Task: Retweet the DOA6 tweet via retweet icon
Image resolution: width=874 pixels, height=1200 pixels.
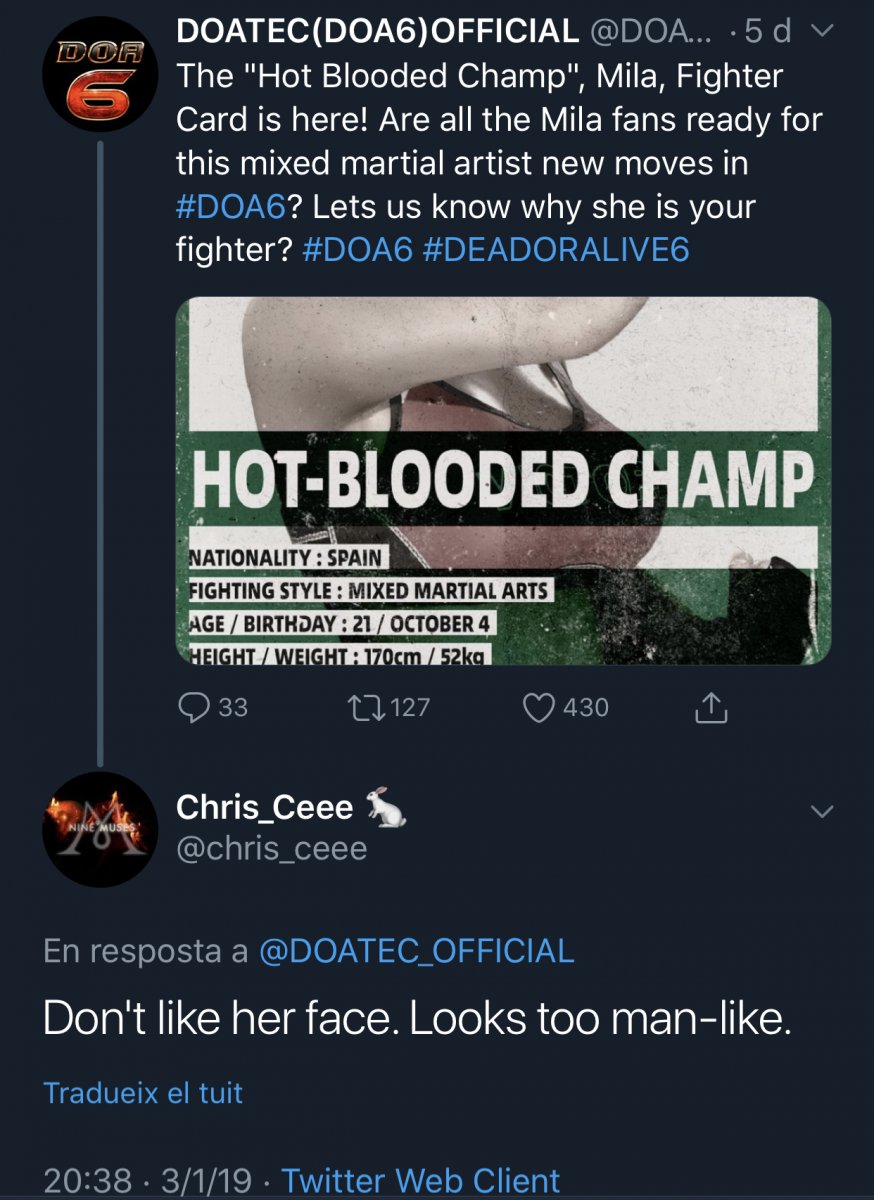Action: (x=357, y=707)
